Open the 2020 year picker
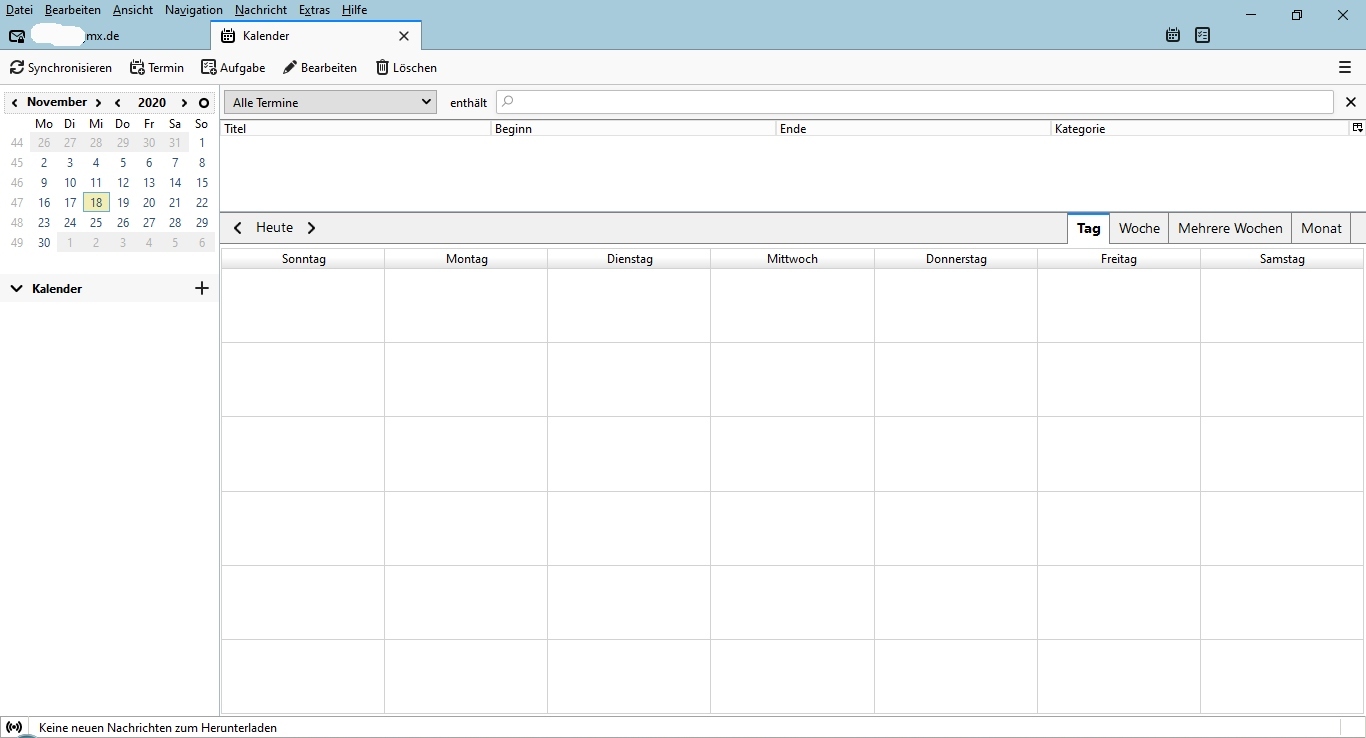 [152, 102]
